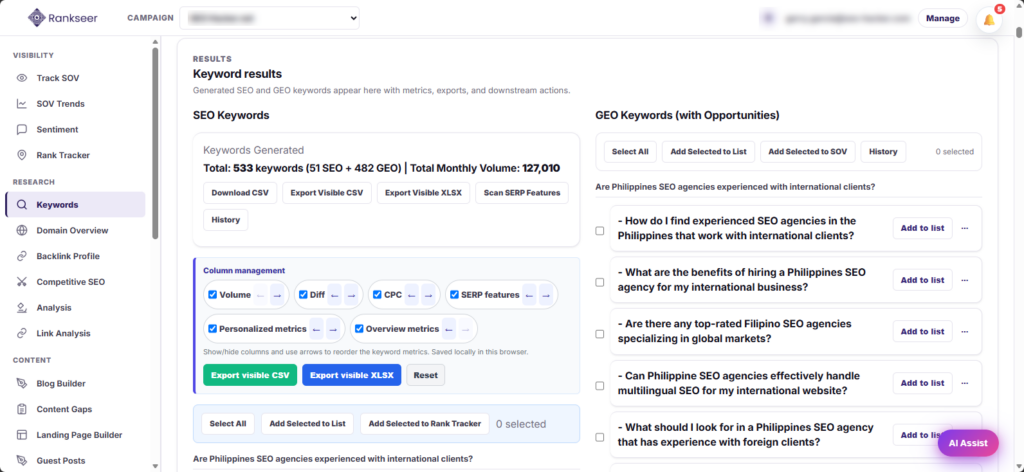Open the Campaign dropdown
Image resolution: width=1024 pixels, height=472 pixels.
[x=269, y=18]
